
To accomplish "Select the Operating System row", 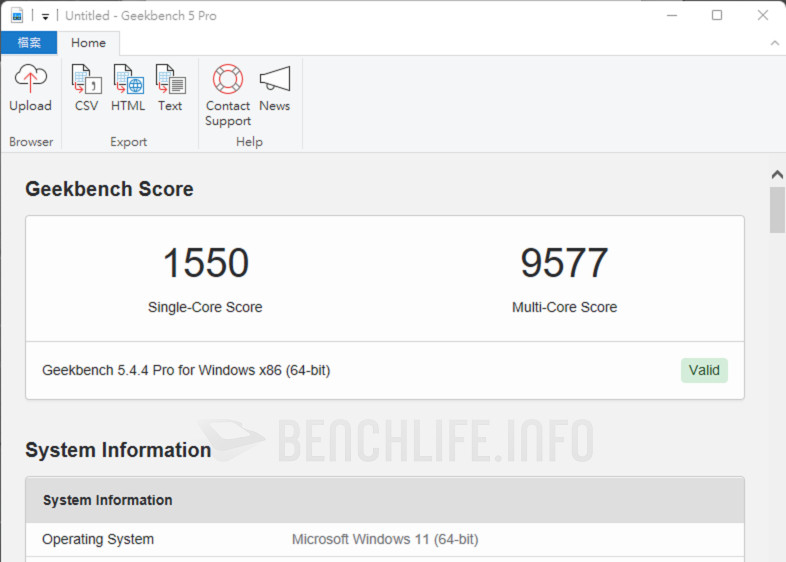I will pos(385,539).
